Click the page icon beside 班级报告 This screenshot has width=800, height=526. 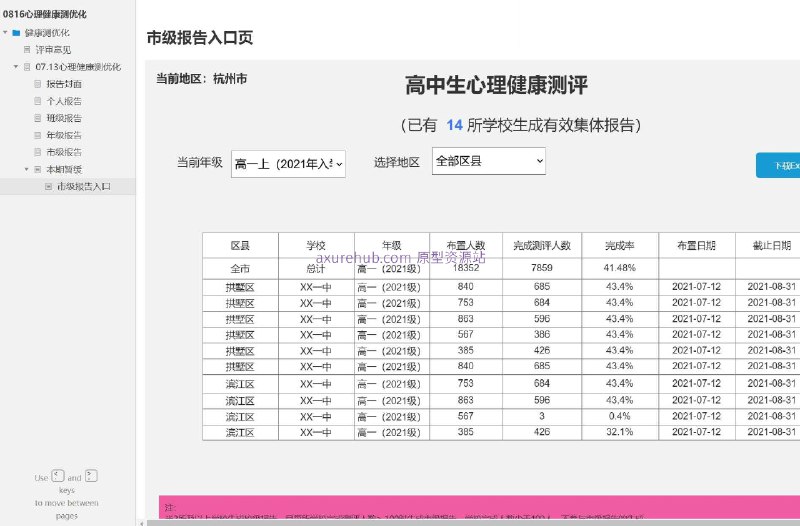38,118
